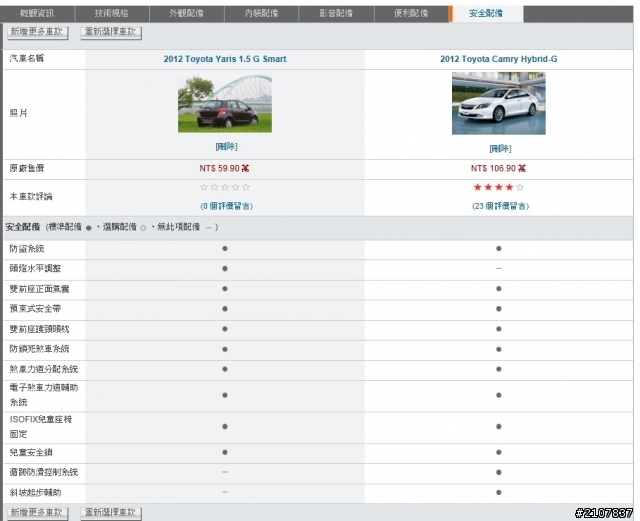Delete the Camry Hybrid from comparison
The width and height of the screenshot is (640, 521).
click(x=500, y=149)
